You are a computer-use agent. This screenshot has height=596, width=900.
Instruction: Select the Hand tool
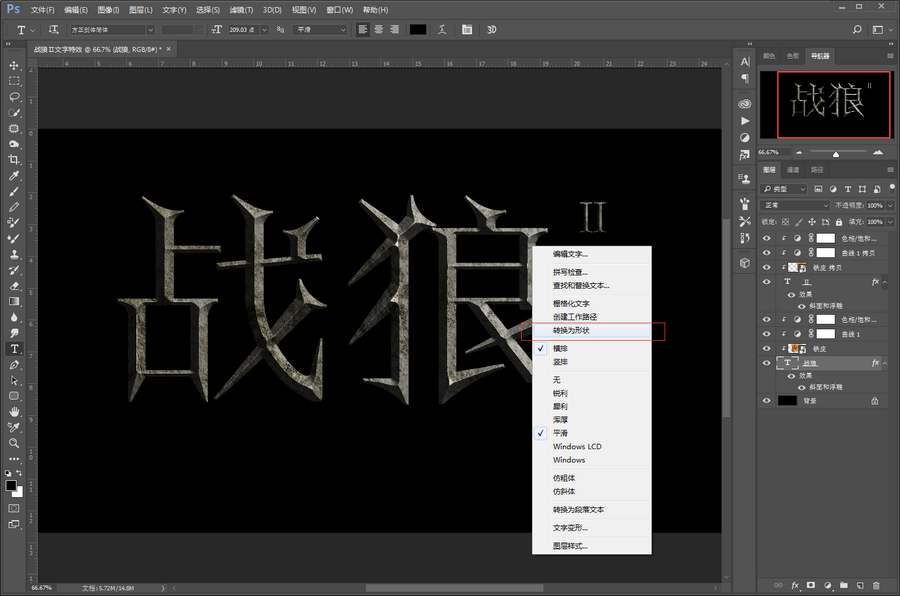[x=14, y=411]
